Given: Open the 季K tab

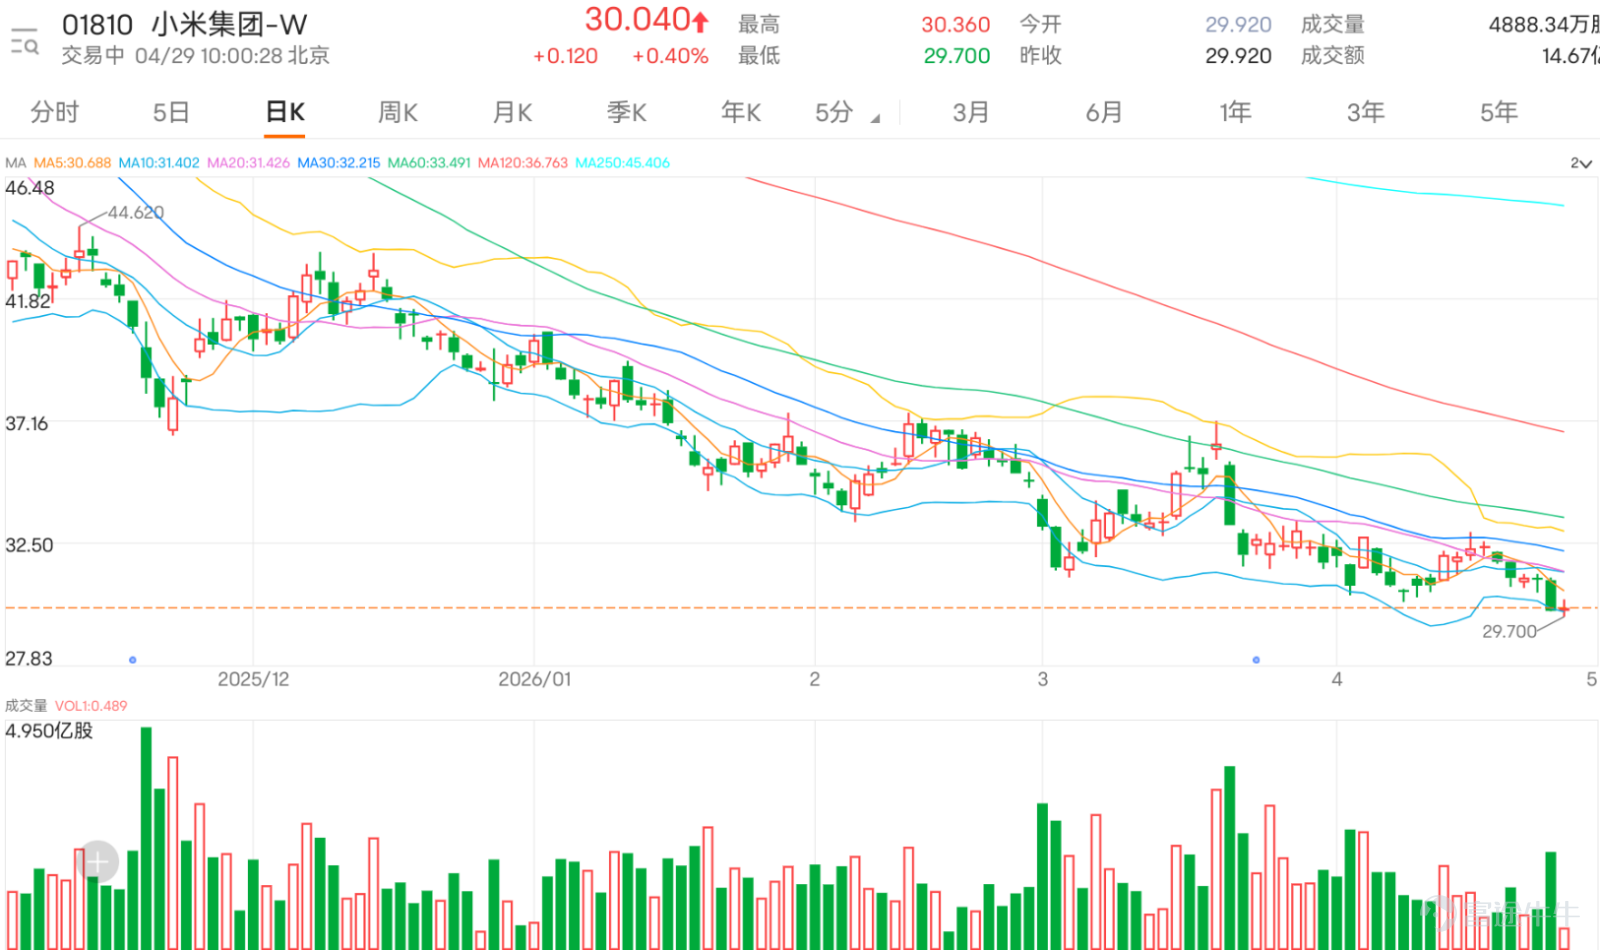Looking at the screenshot, I should 627,112.
